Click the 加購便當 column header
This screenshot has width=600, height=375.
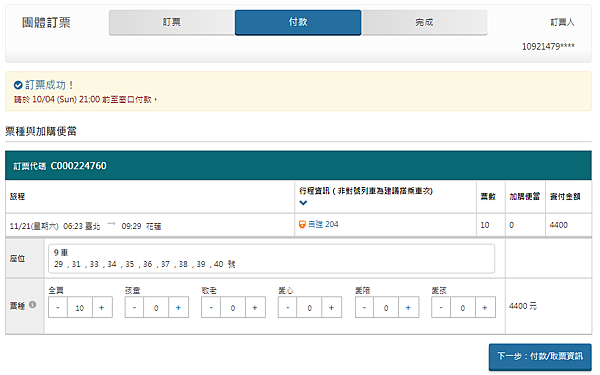coord(525,197)
